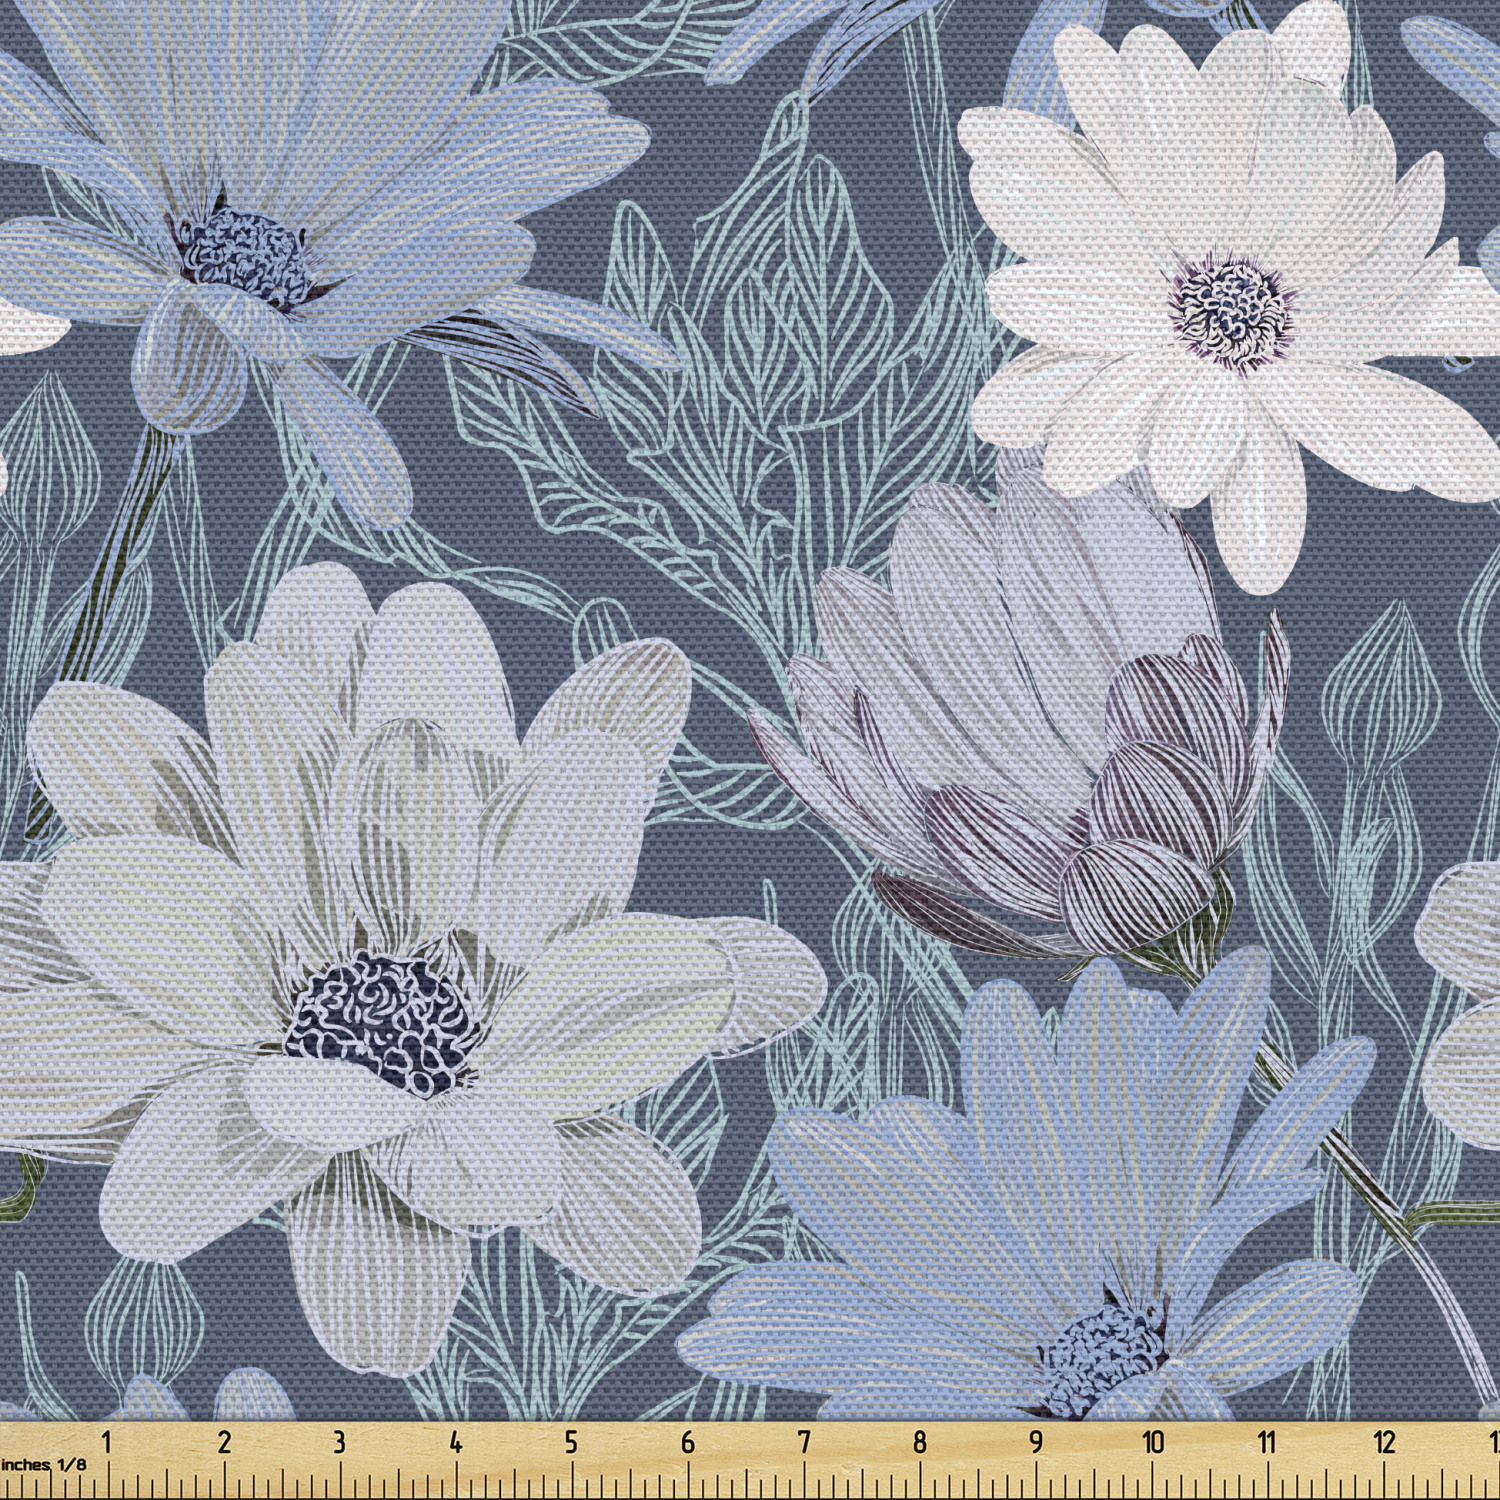Click the ruler number 7

[x=804, y=1442]
